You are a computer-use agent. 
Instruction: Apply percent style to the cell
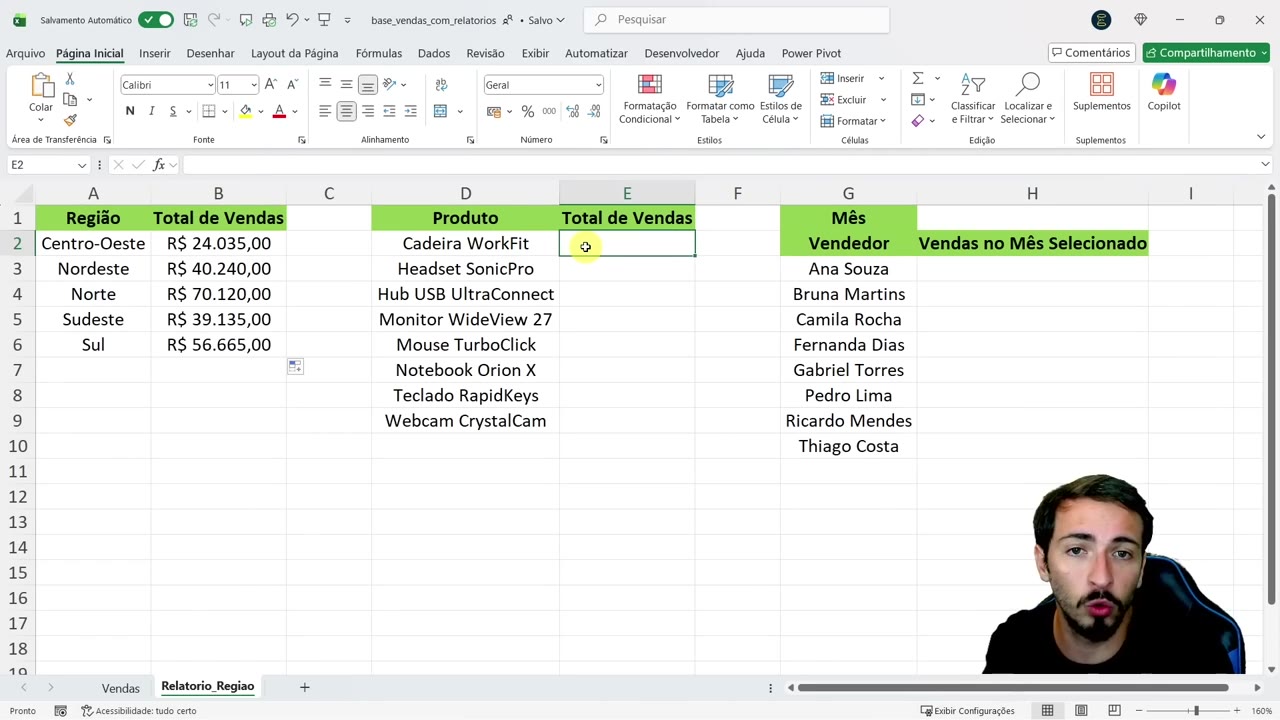coord(528,111)
